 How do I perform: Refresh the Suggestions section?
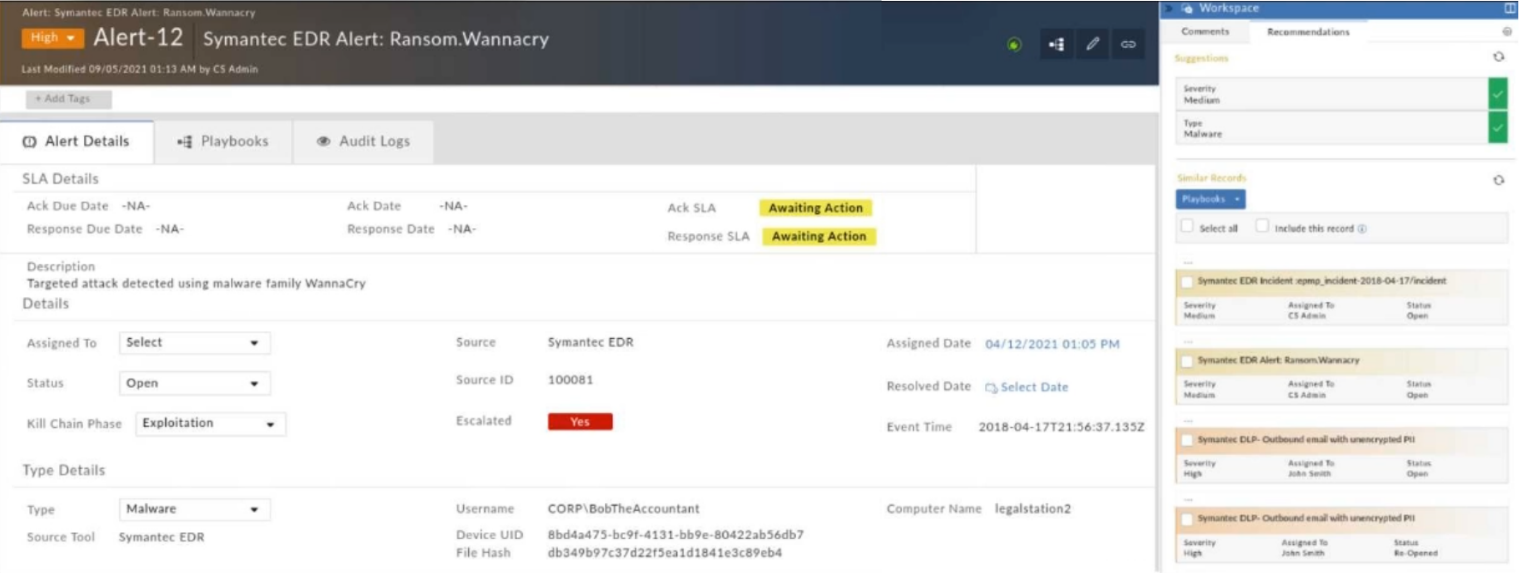pyautogui.click(x=1498, y=58)
